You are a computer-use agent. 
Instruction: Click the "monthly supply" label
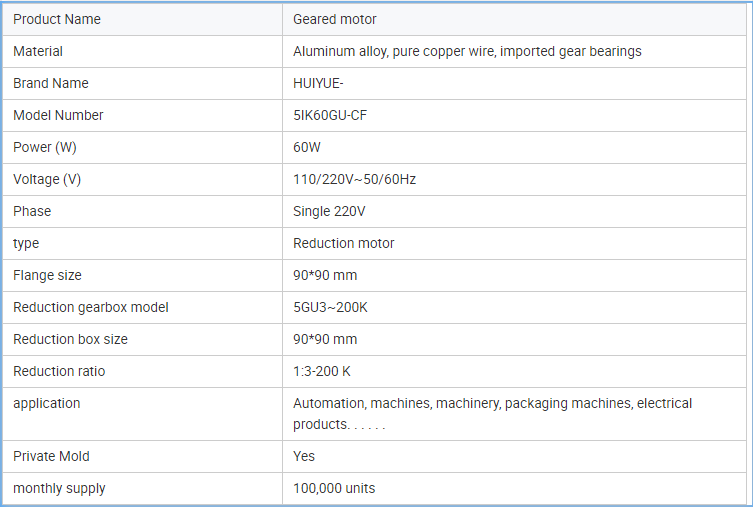click(x=59, y=488)
